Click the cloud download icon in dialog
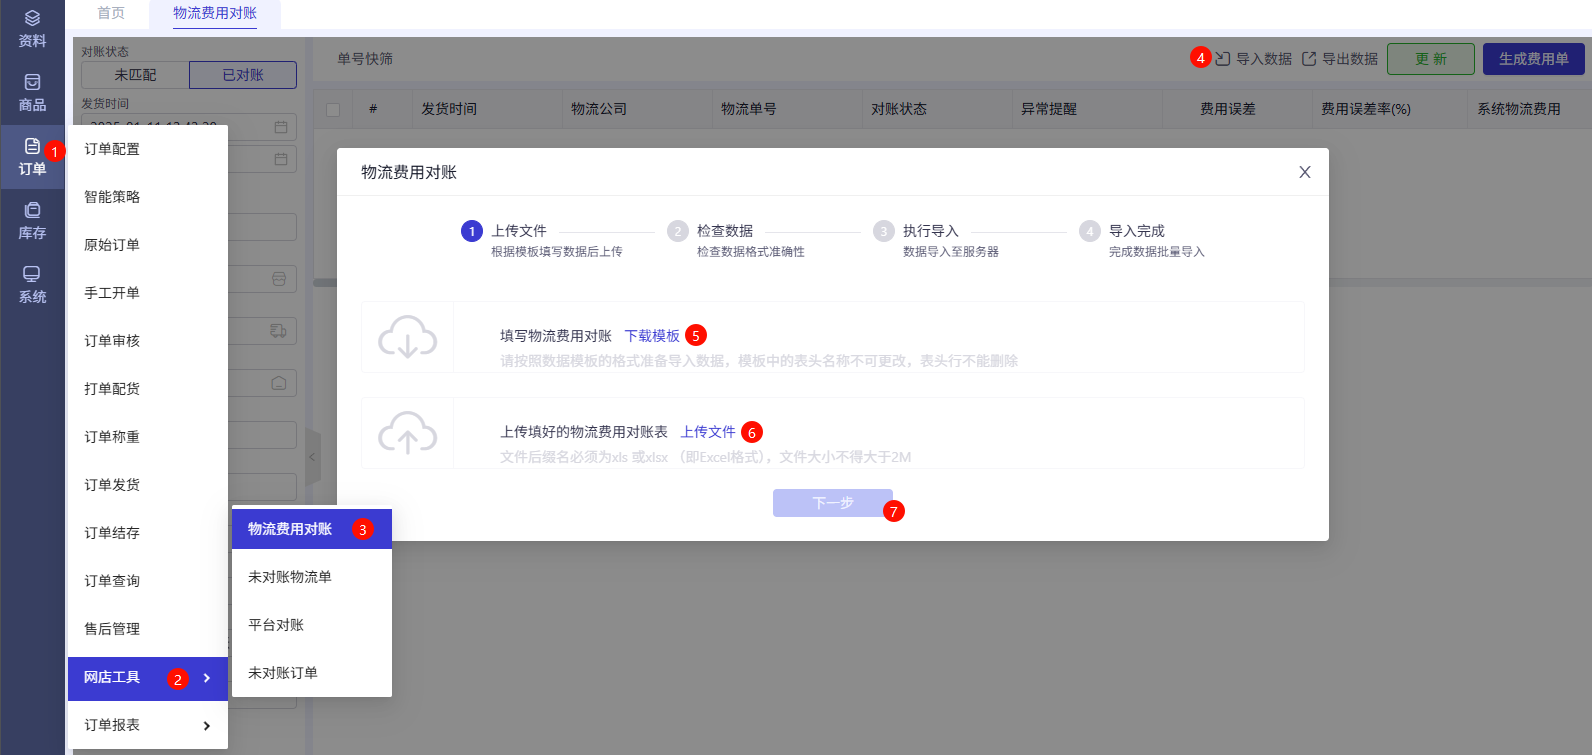This screenshot has height=755, width=1592. (x=407, y=337)
